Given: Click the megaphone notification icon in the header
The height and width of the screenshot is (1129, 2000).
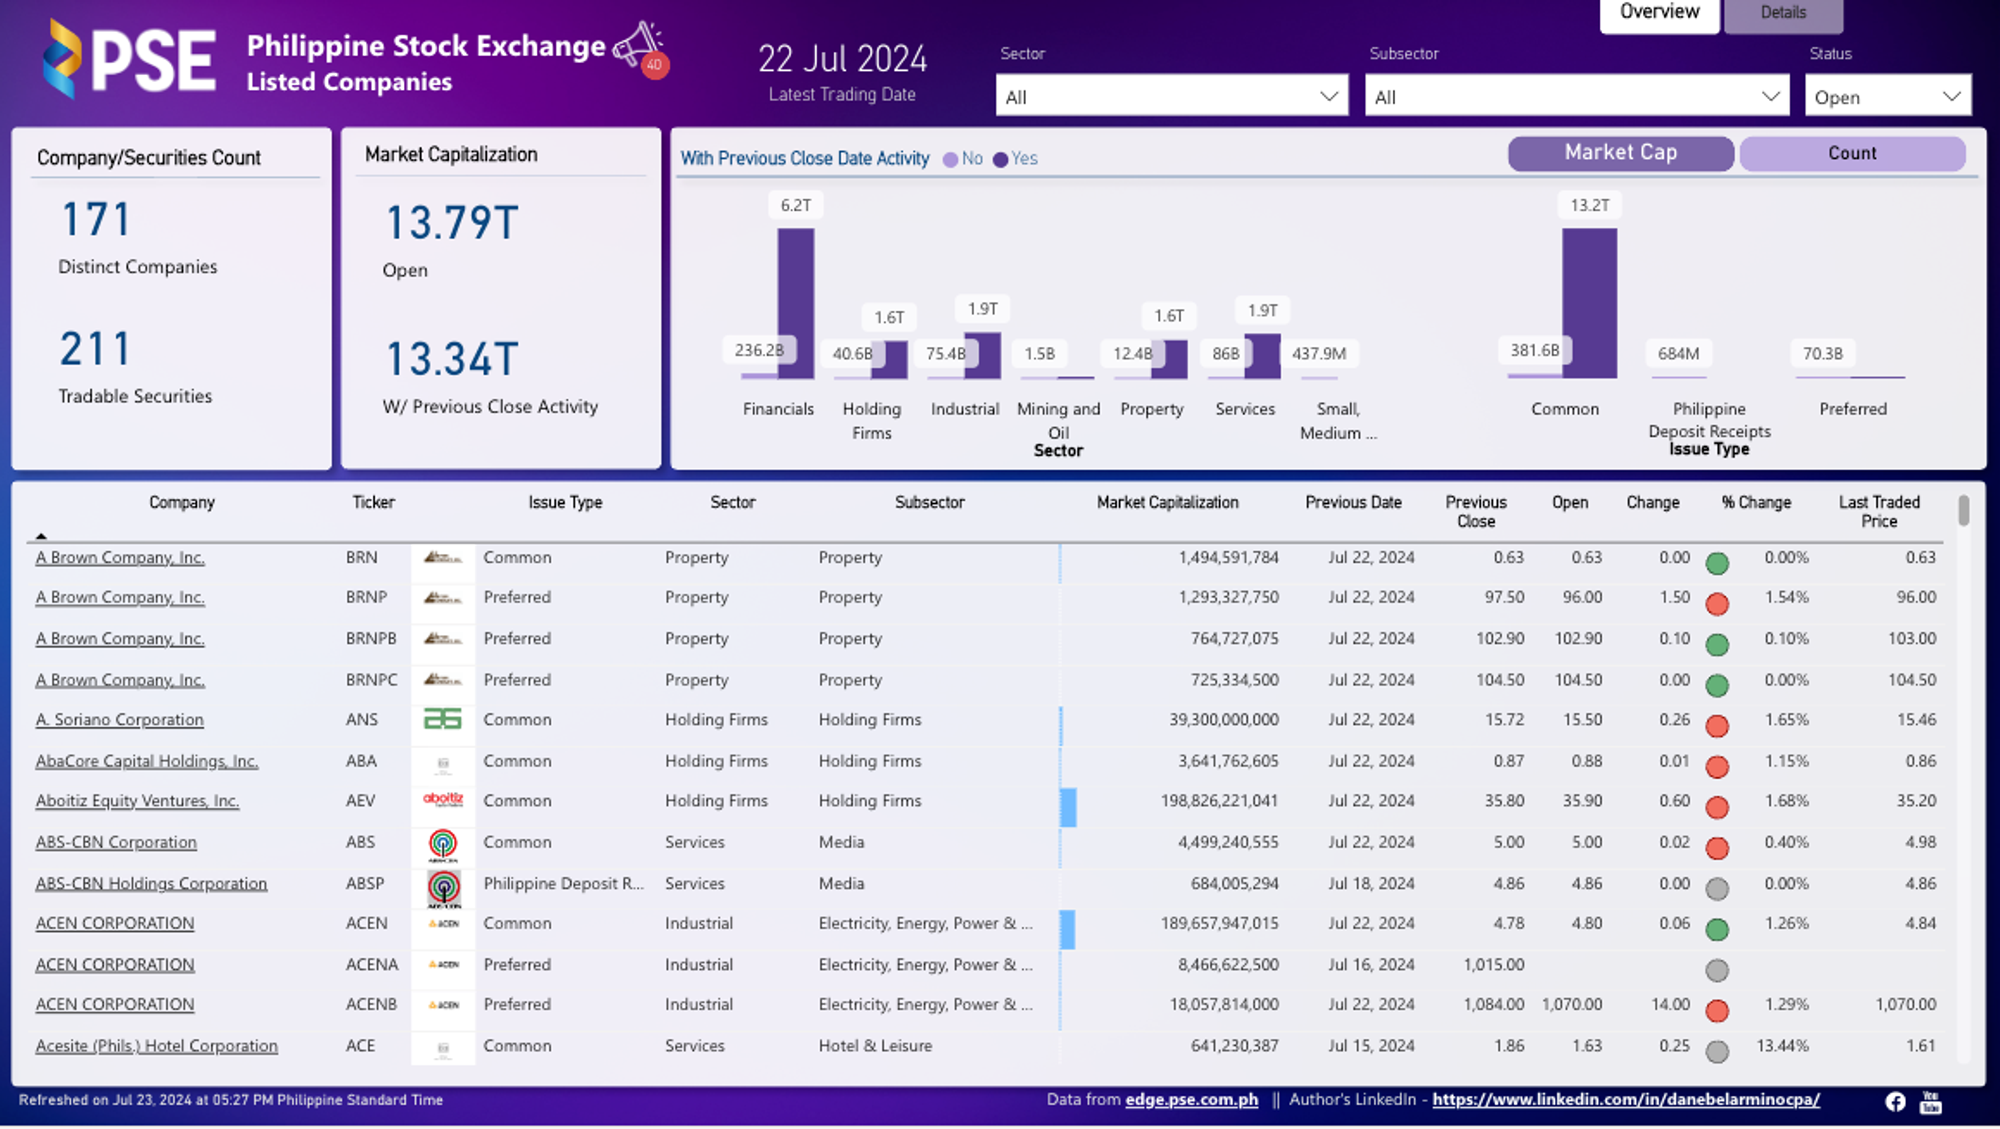Looking at the screenshot, I should click(638, 42).
